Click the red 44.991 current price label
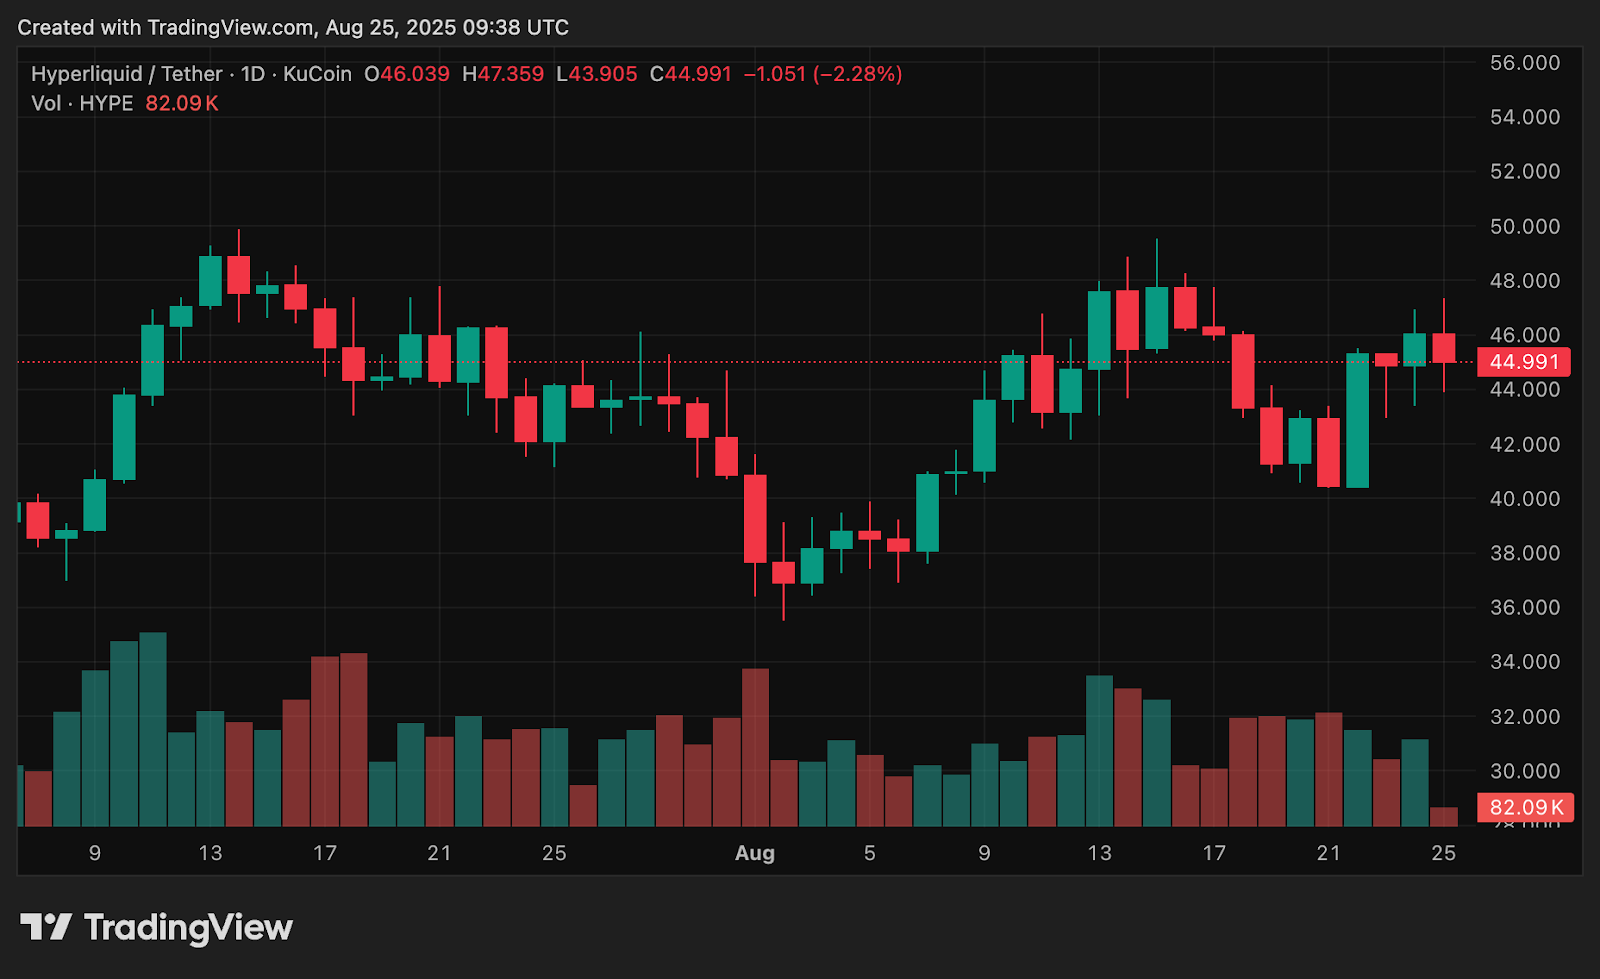 tap(1525, 363)
